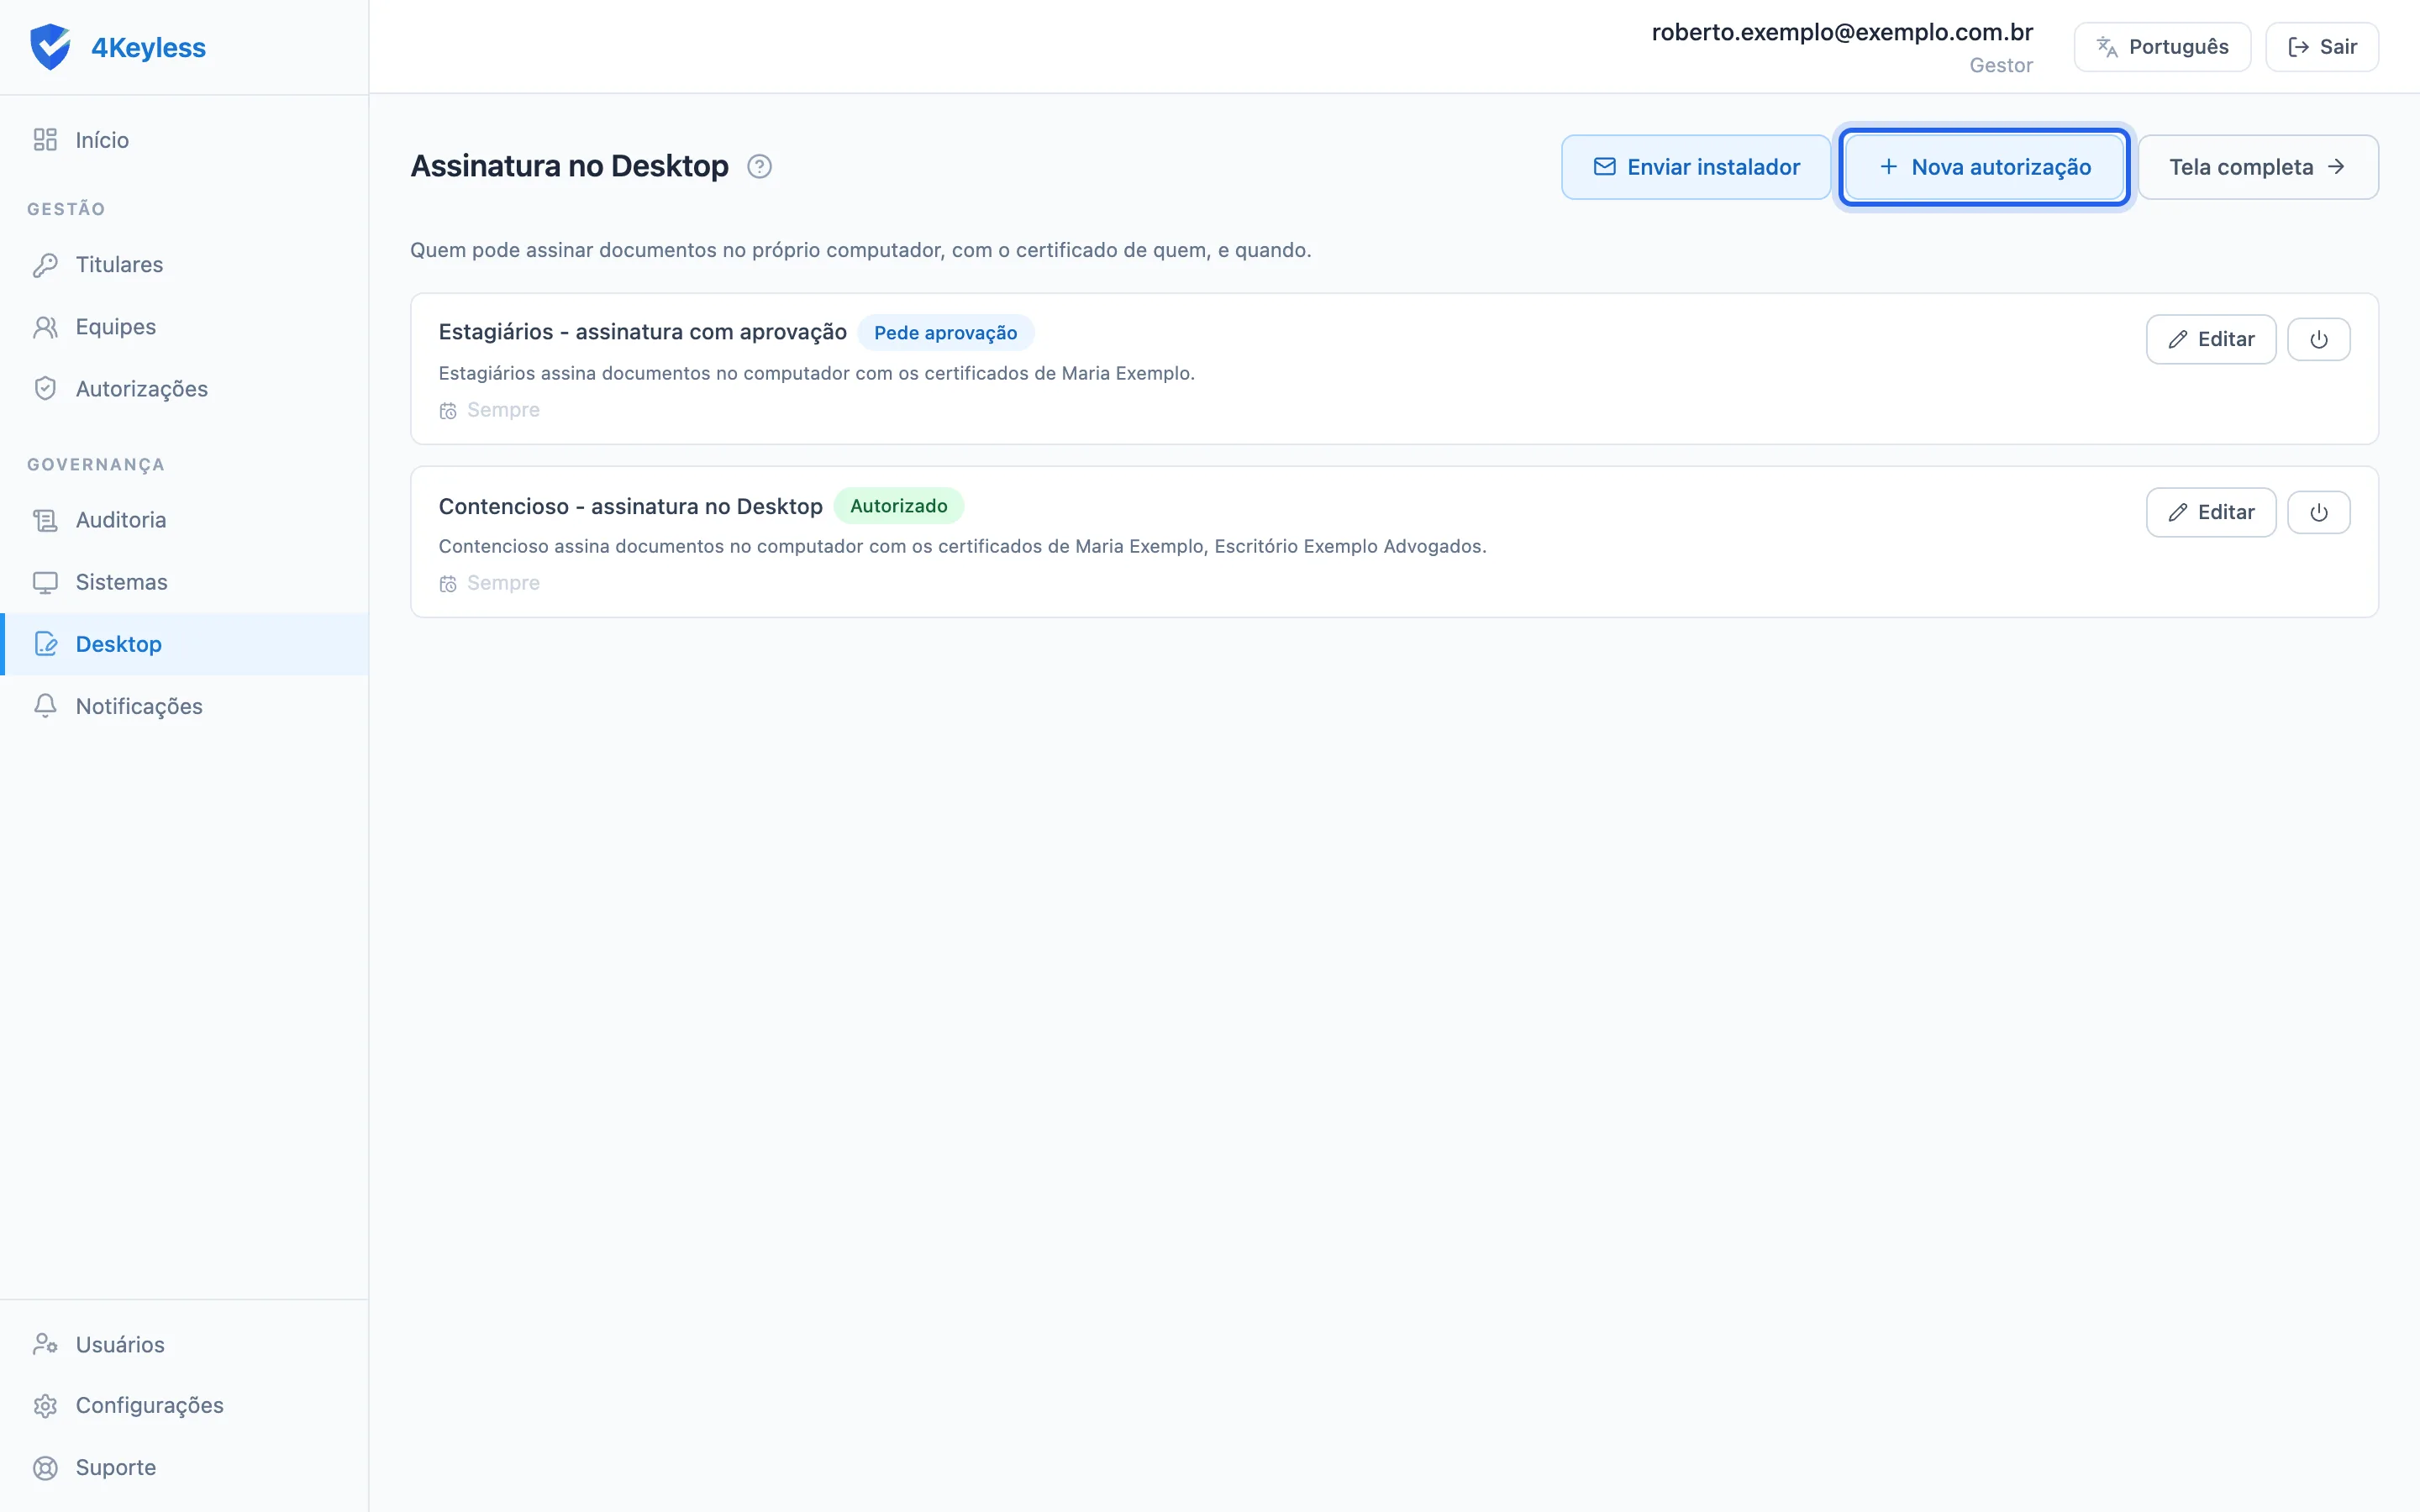Click the Sempre schedule in Contencioso card
The image size is (2420, 1512).
(490, 583)
